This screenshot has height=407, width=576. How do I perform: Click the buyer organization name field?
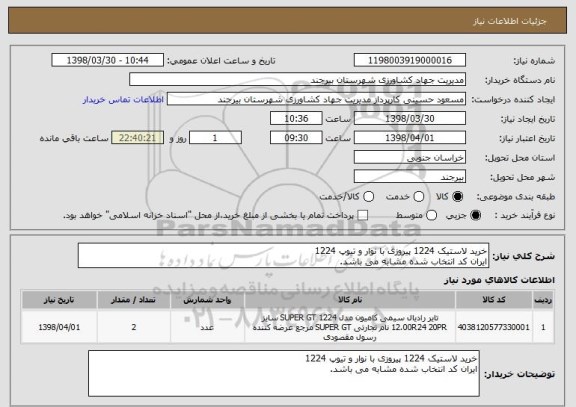pos(298,80)
